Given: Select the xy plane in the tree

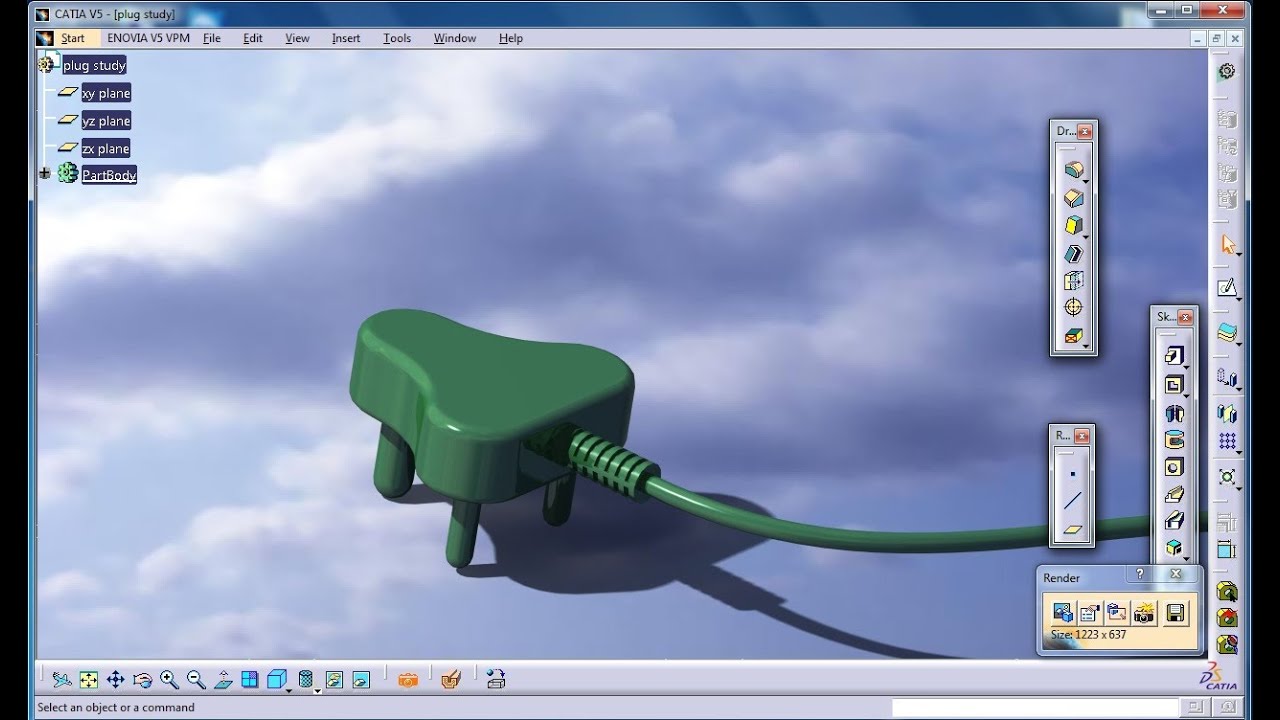Looking at the screenshot, I should tap(106, 93).
